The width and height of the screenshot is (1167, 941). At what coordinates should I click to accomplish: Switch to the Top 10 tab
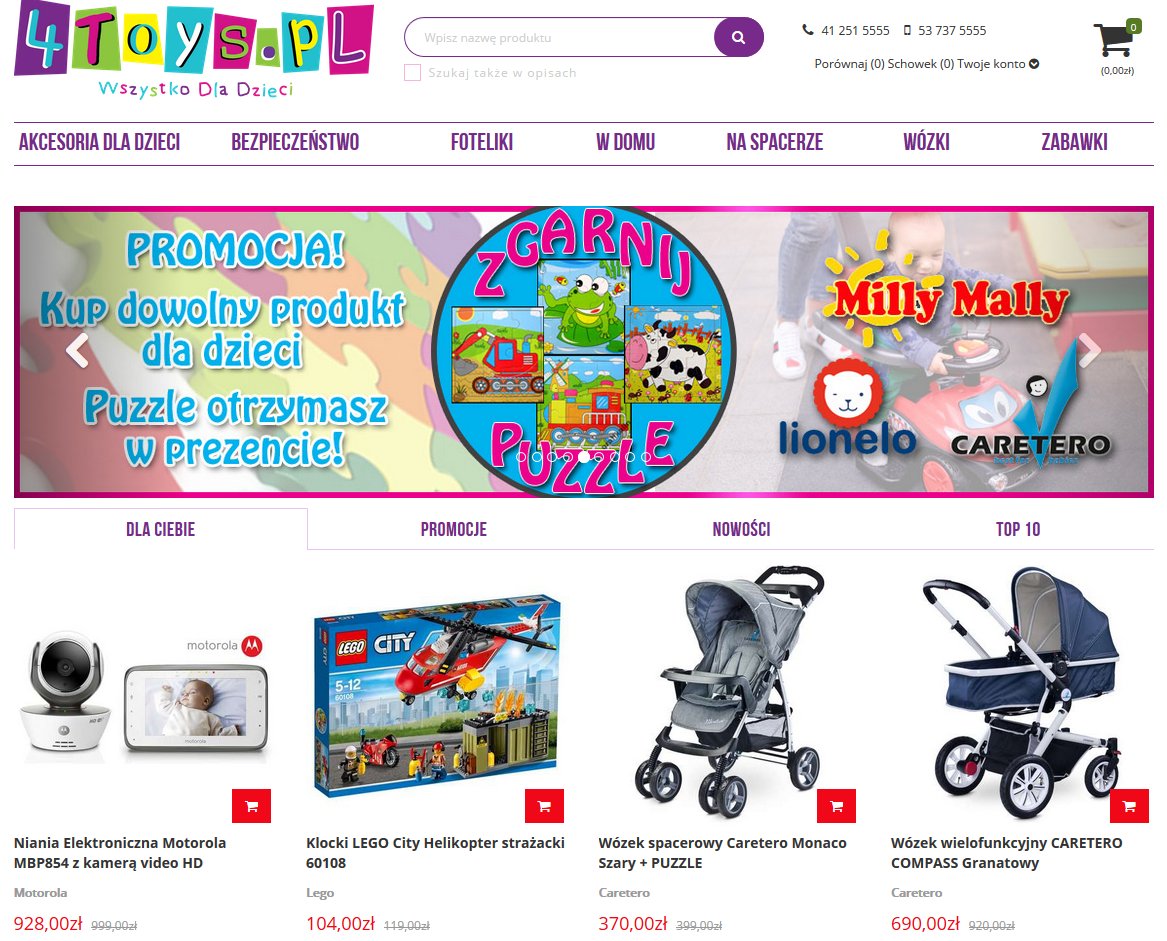pyautogui.click(x=1017, y=529)
